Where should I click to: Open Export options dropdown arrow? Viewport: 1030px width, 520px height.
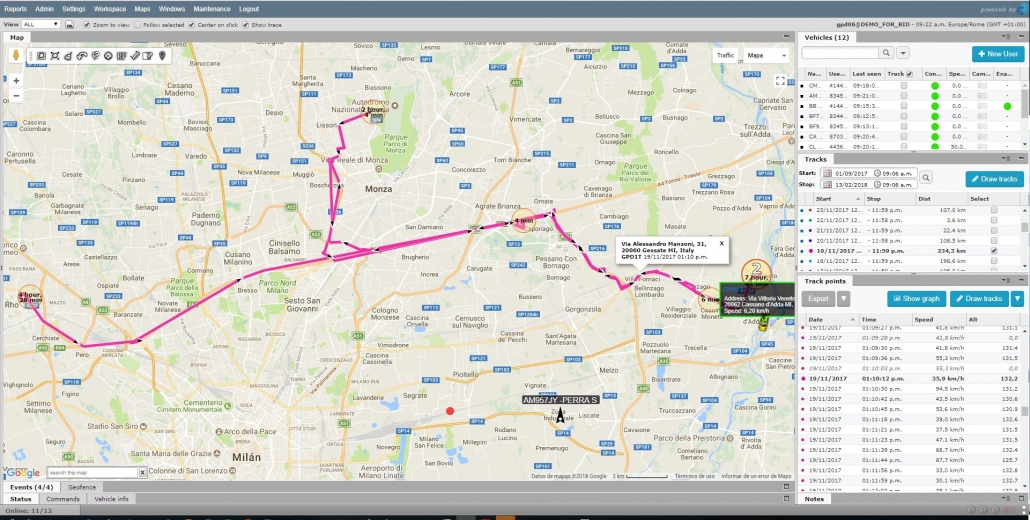[843, 299]
